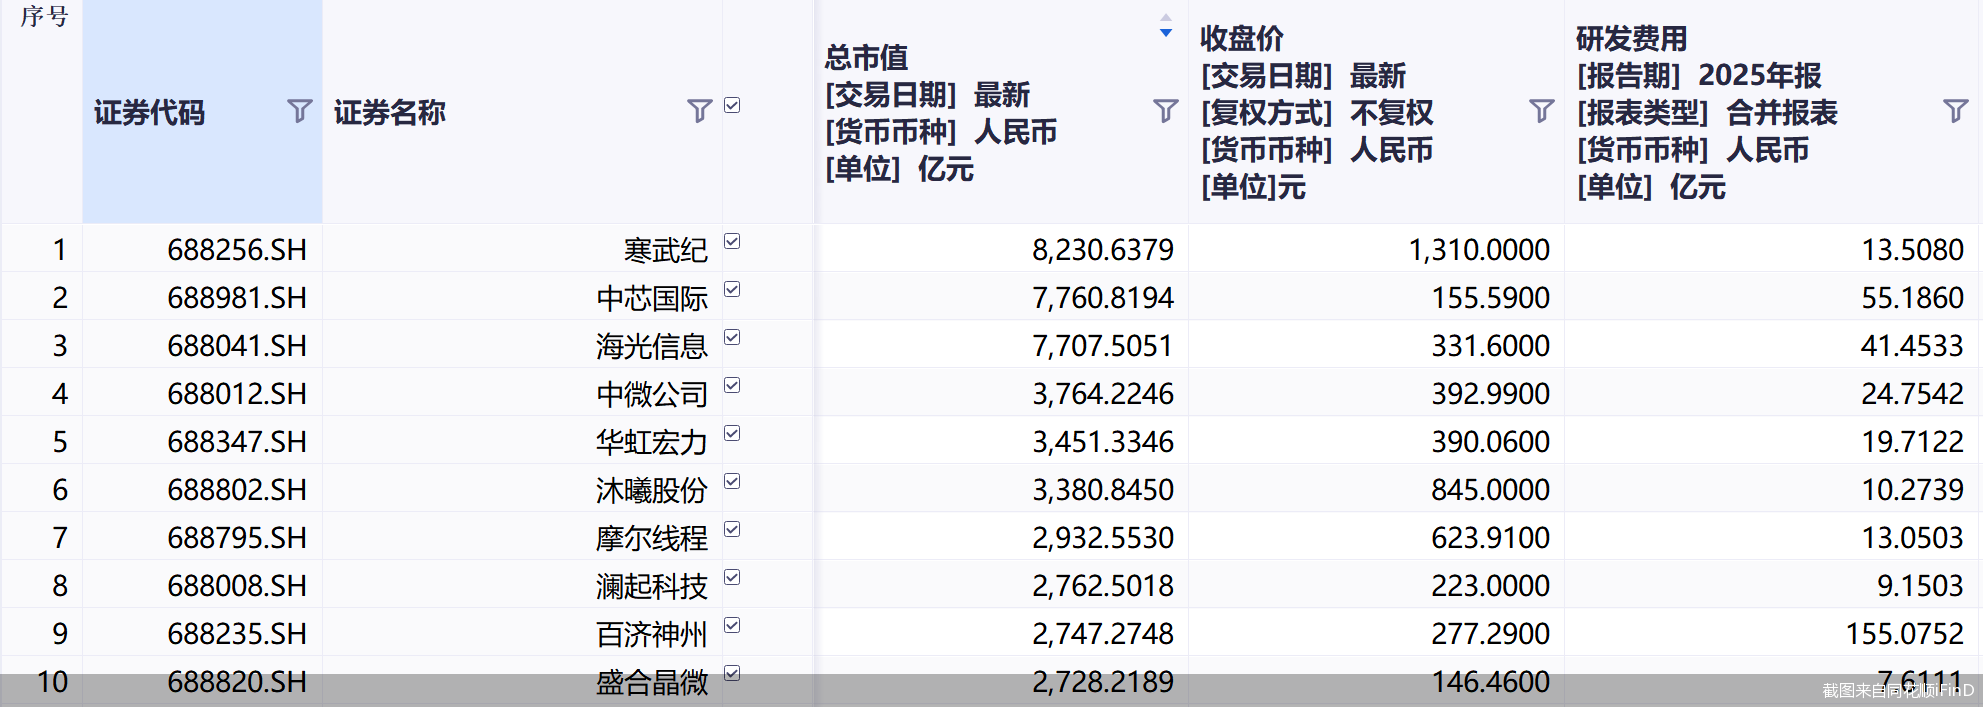Screen dimensions: 1983x707
Task: Open filter for 研发费用 column
Action: pyautogui.click(x=1955, y=111)
